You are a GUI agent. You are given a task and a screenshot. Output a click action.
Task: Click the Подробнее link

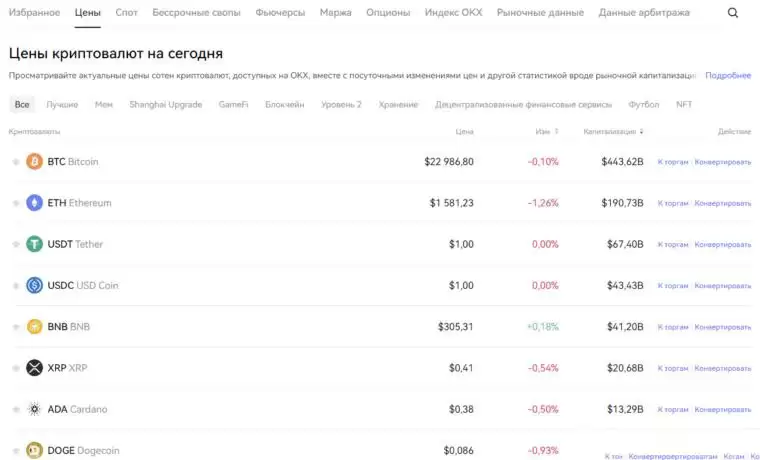coord(728,75)
